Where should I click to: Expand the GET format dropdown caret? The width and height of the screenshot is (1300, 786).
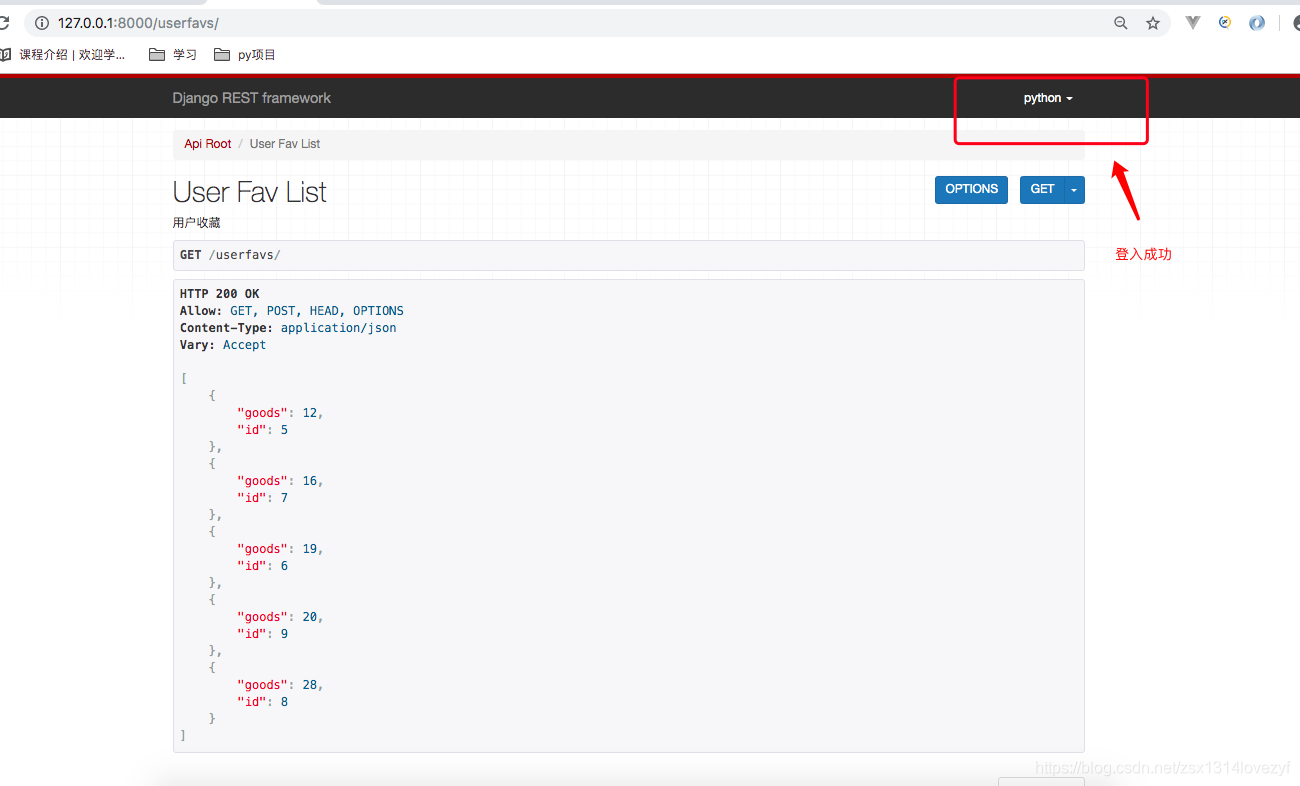pyautogui.click(x=1075, y=189)
